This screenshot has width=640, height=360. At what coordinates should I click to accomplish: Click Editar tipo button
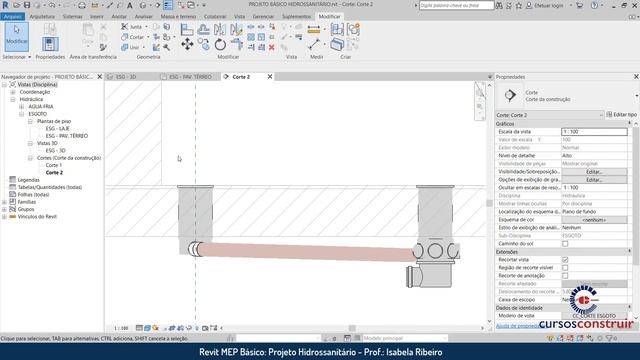[621, 115]
